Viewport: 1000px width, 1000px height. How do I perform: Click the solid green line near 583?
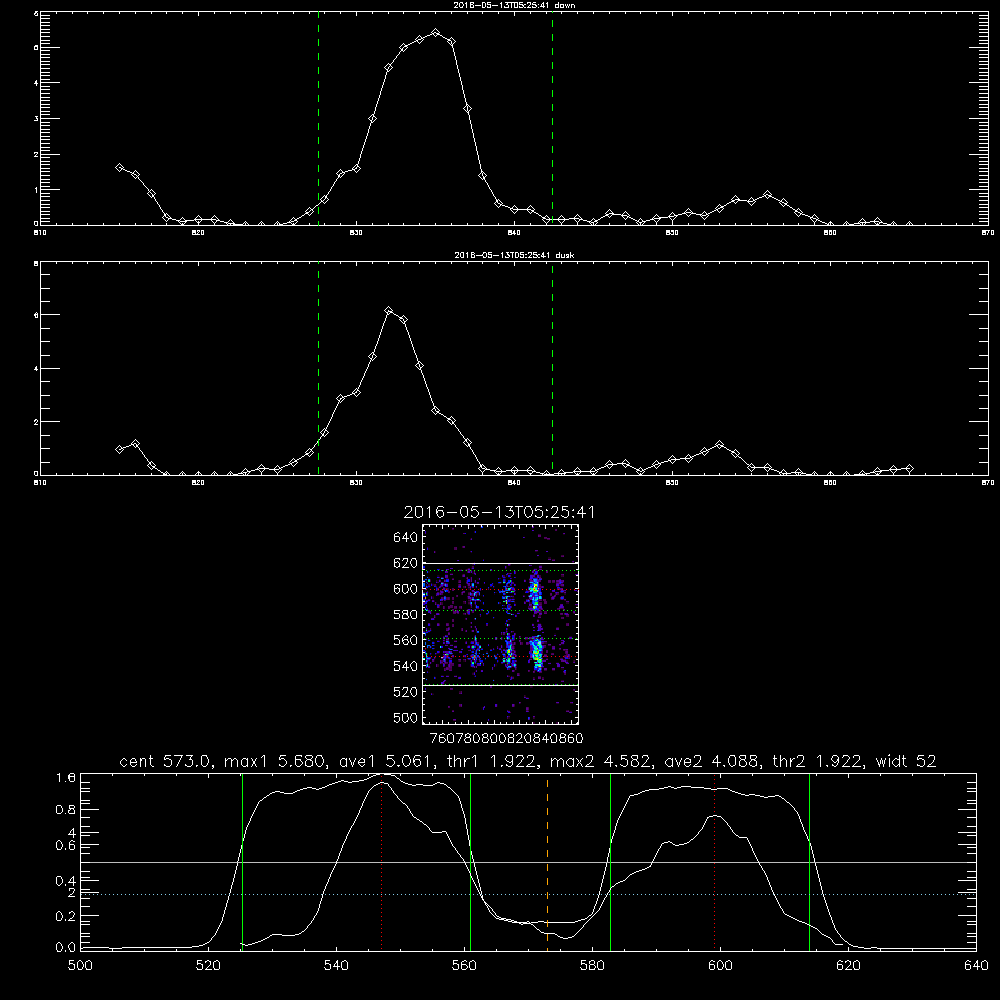(610, 861)
